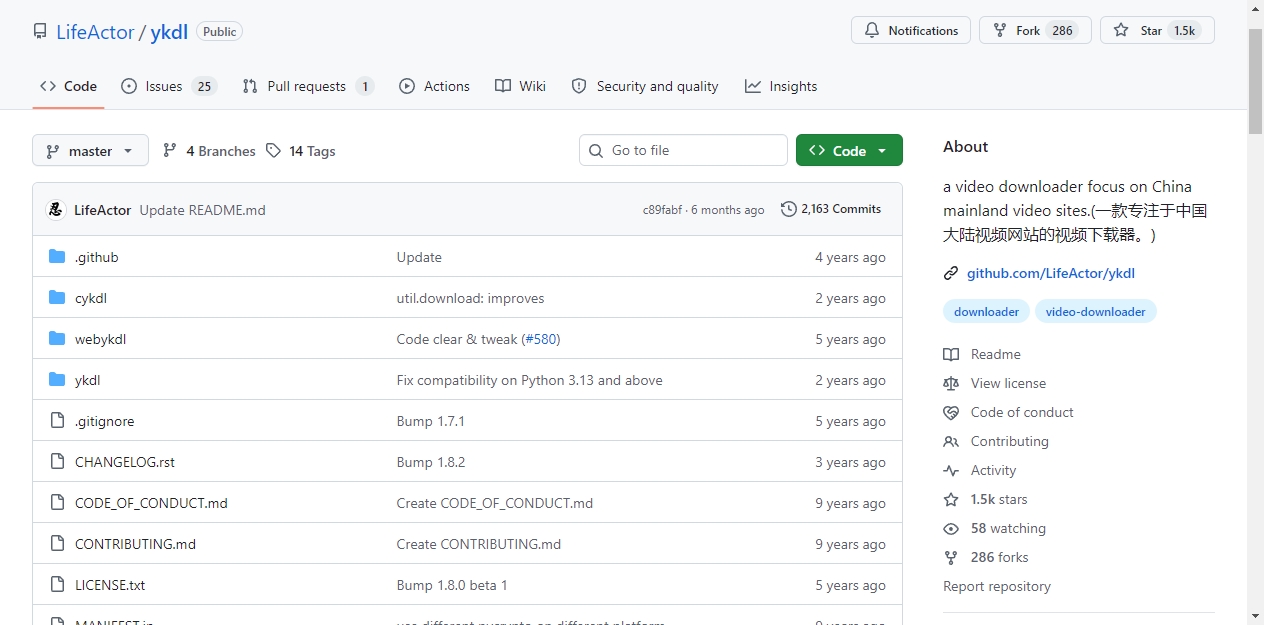The height and width of the screenshot is (625, 1264).
Task: View the 4 Branches link
Action: 209,151
